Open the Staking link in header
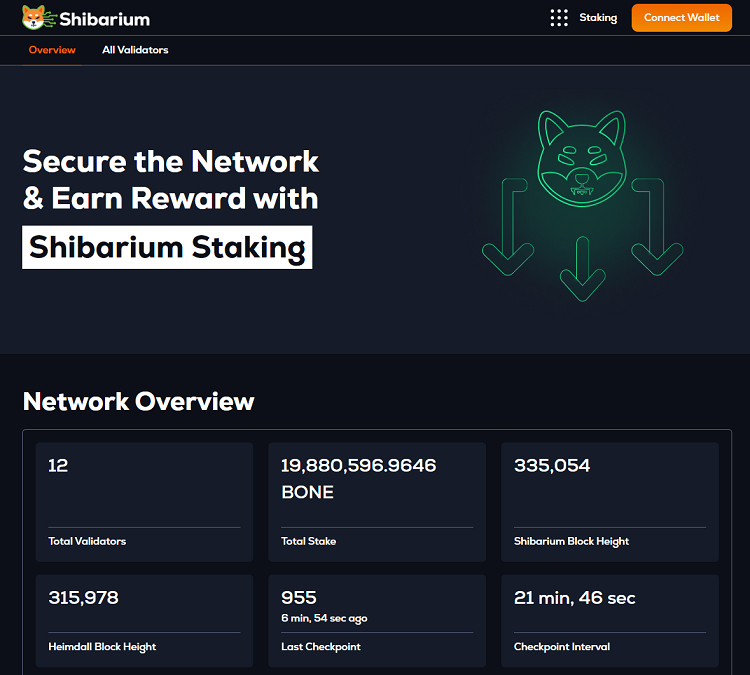Image resolution: width=750 pixels, height=675 pixels. click(598, 18)
